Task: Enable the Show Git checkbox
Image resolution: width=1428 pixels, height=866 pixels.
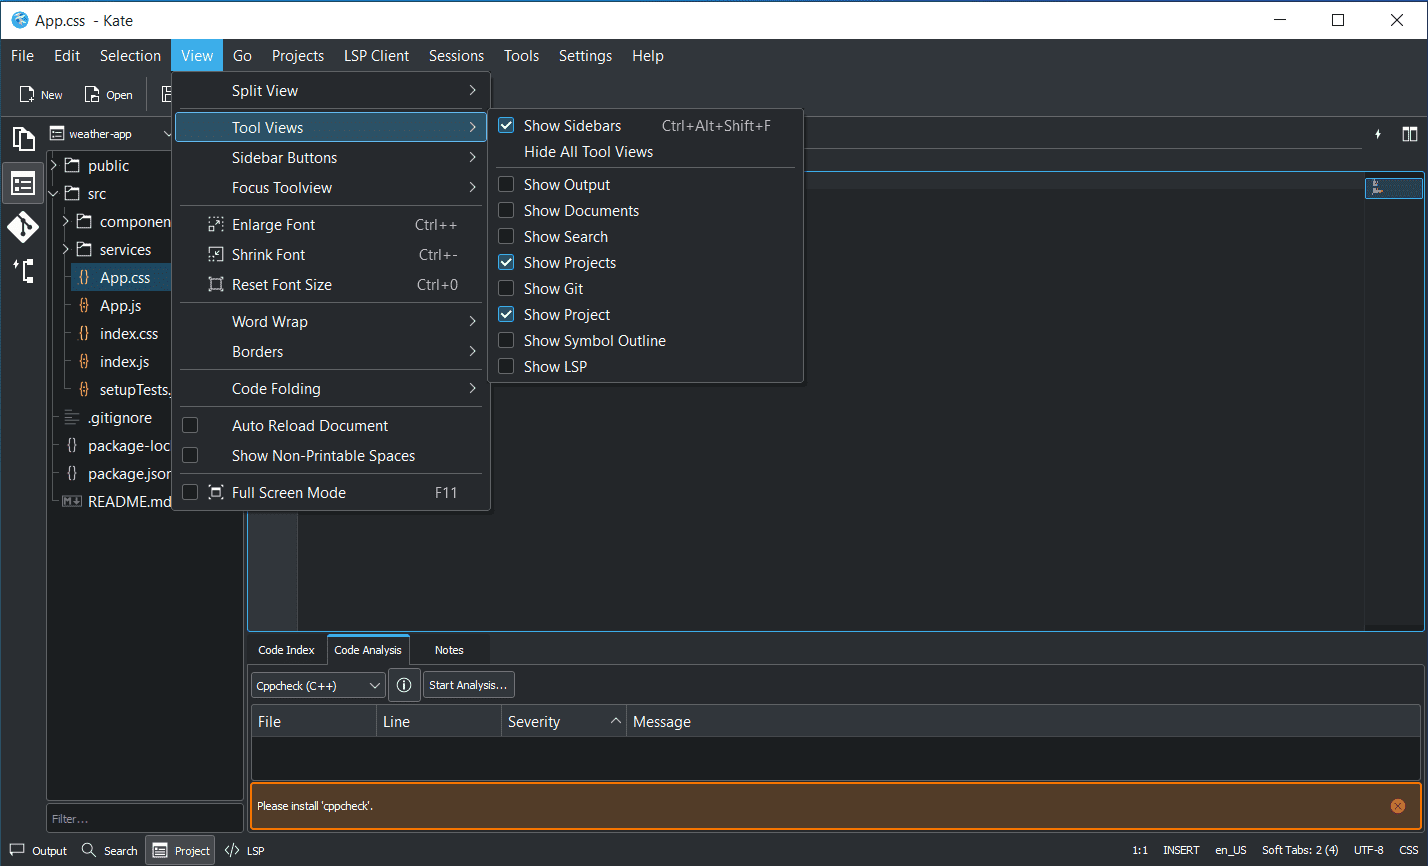Action: tap(506, 289)
